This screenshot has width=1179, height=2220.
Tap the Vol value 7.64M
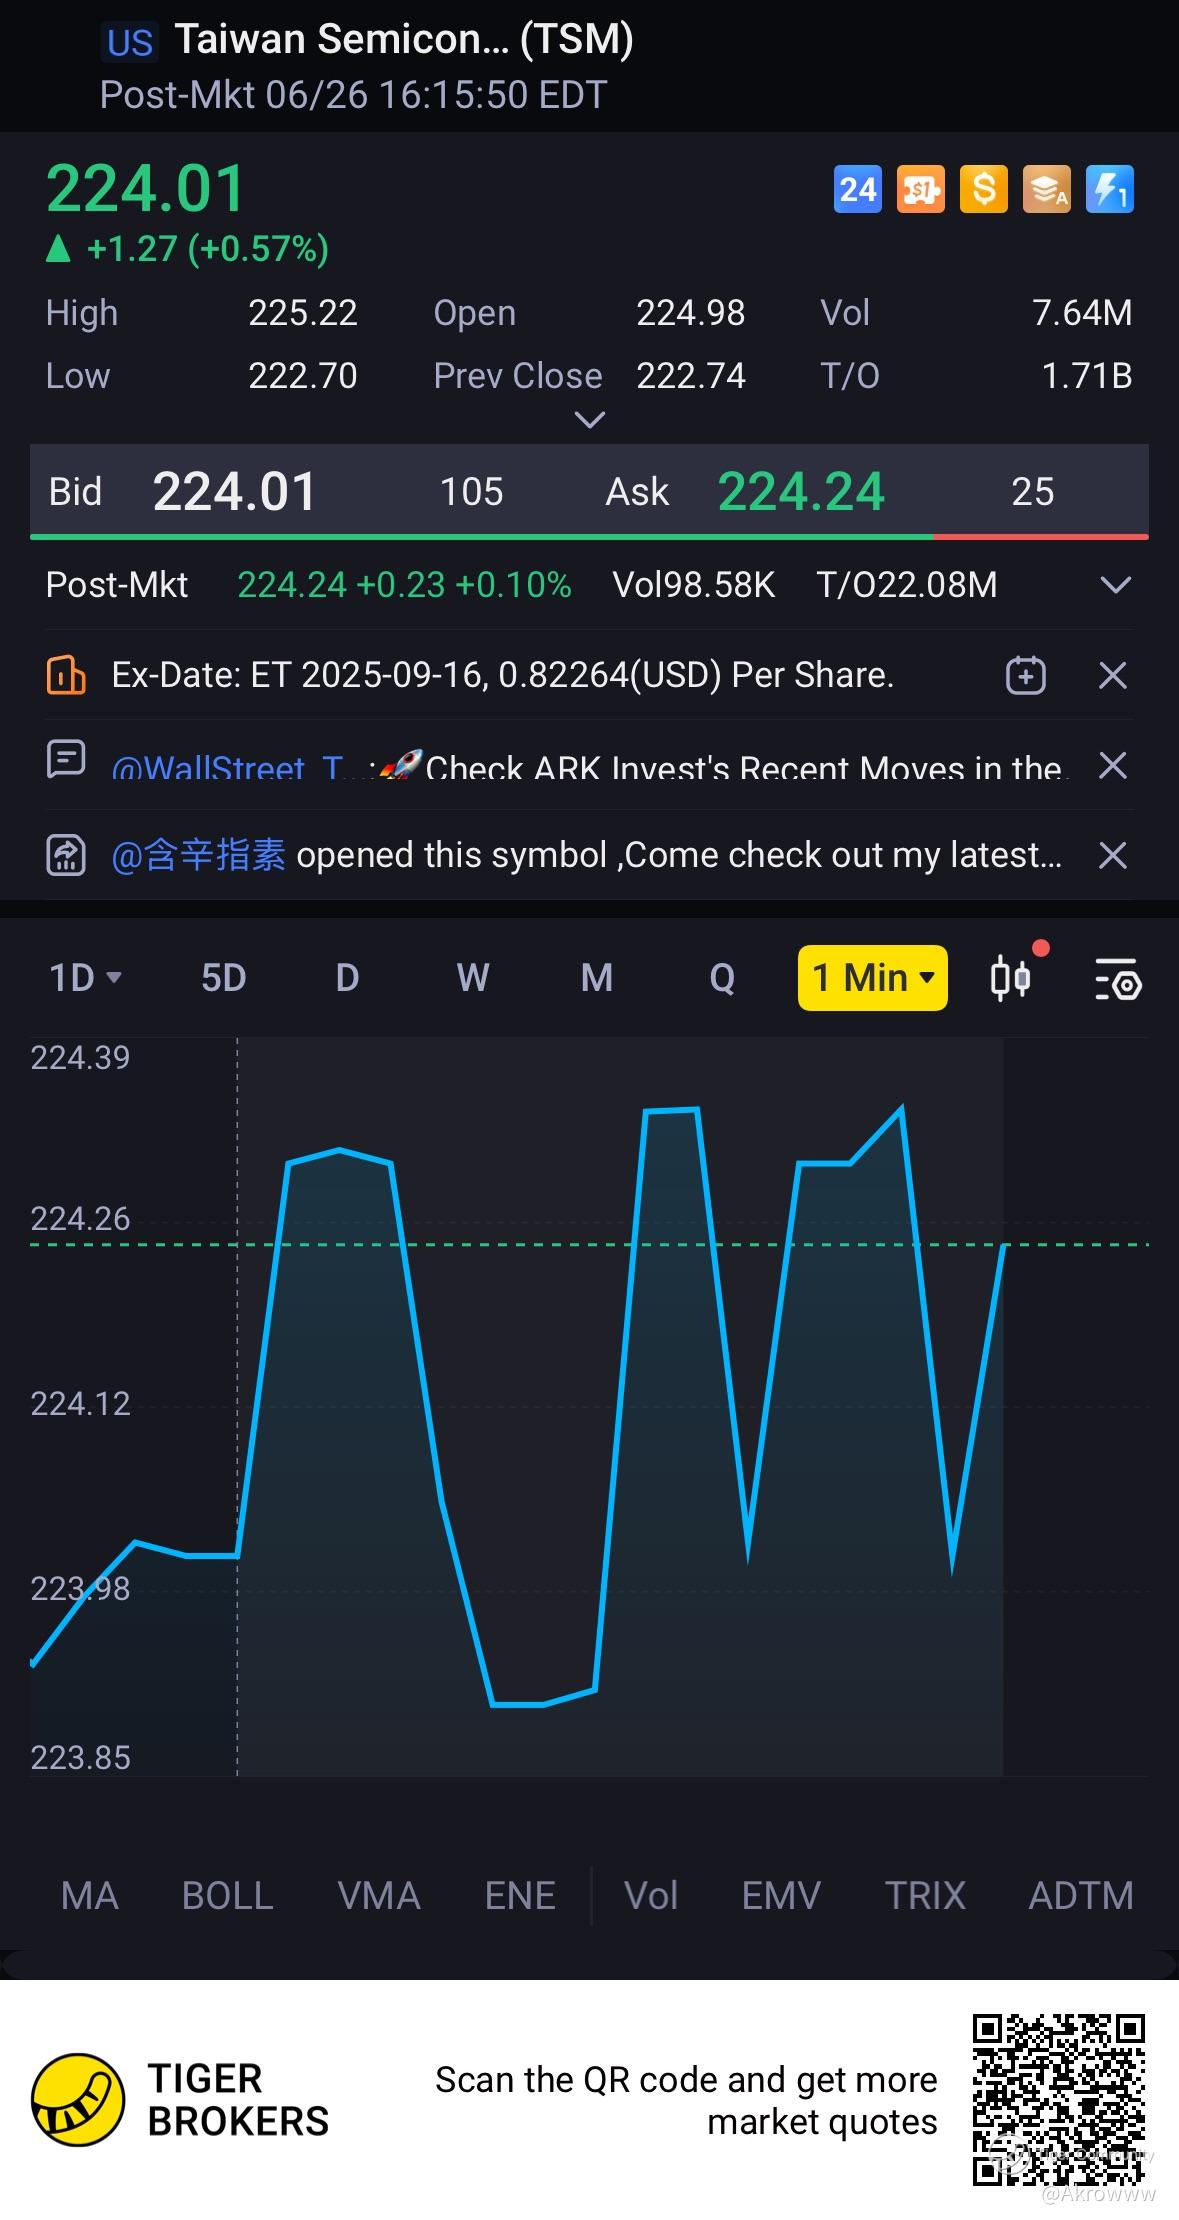(1082, 313)
